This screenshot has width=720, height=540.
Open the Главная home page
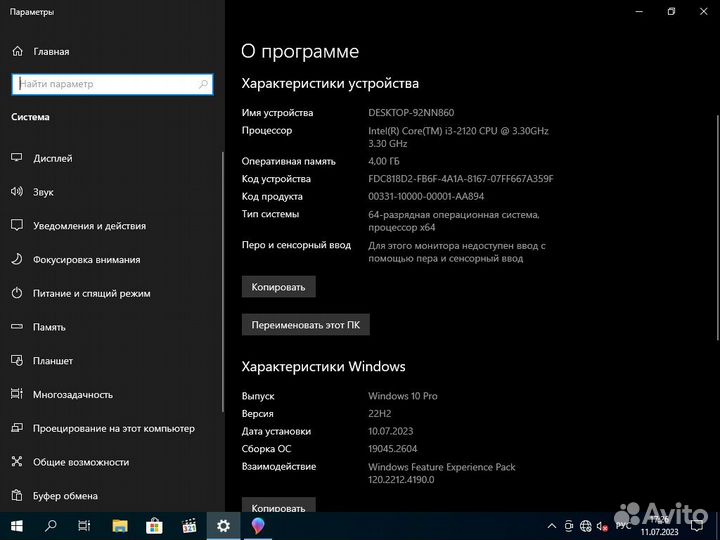(40, 51)
